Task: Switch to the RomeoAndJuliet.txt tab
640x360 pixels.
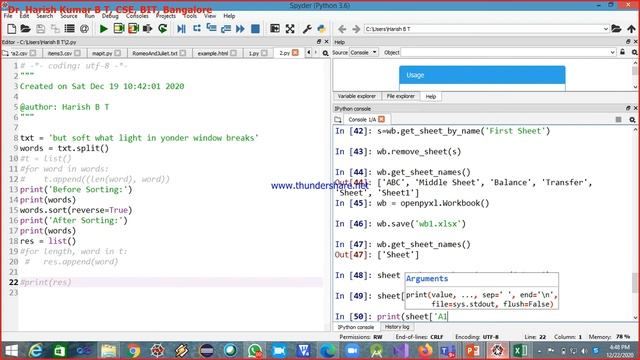Action: tap(155, 53)
